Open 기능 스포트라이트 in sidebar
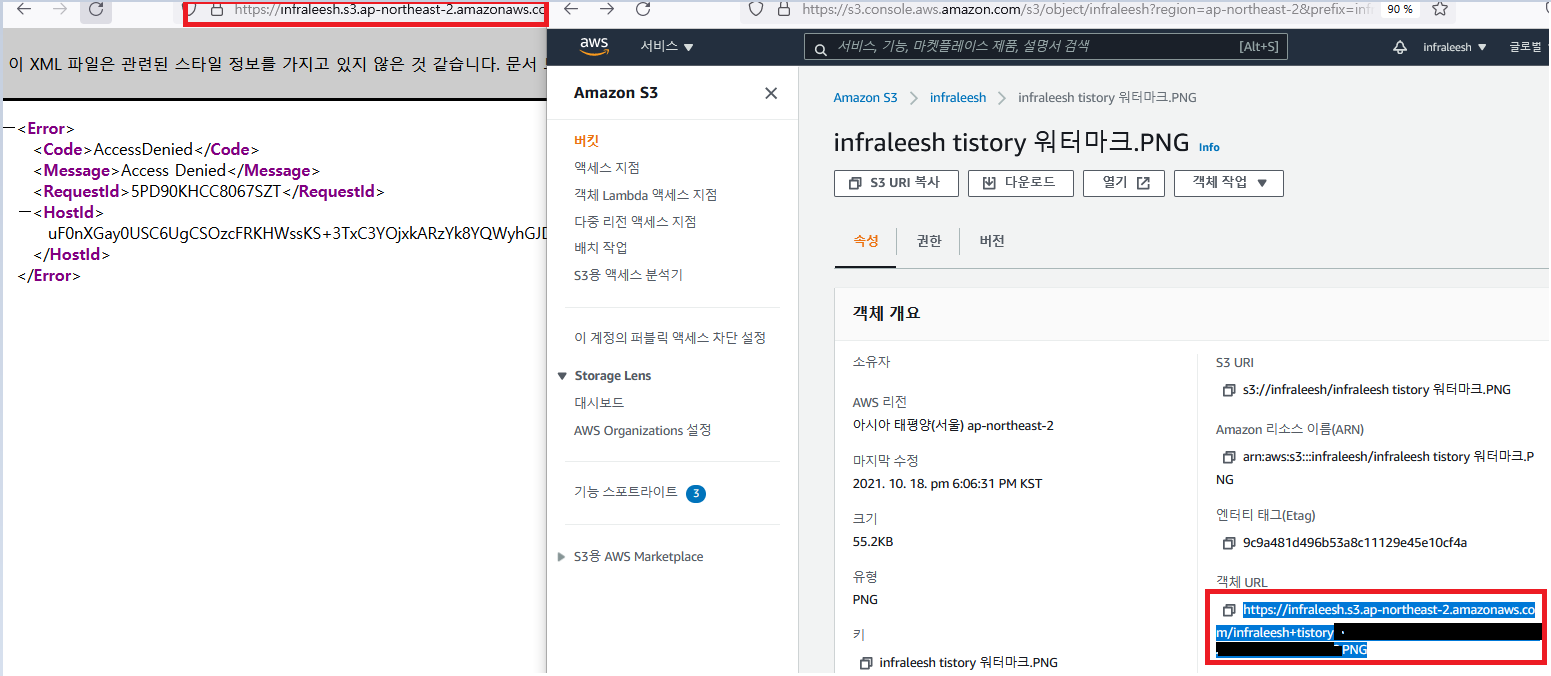The height and width of the screenshot is (676, 1551). point(626,492)
